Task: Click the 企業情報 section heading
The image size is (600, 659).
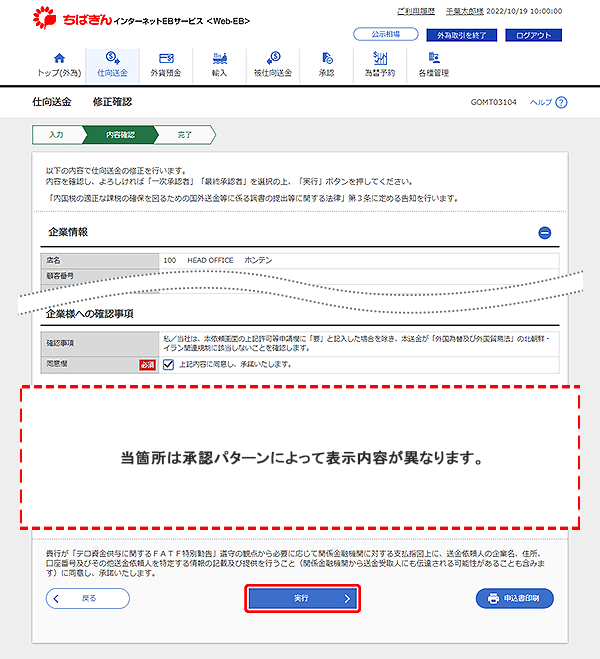Action: 68,232
